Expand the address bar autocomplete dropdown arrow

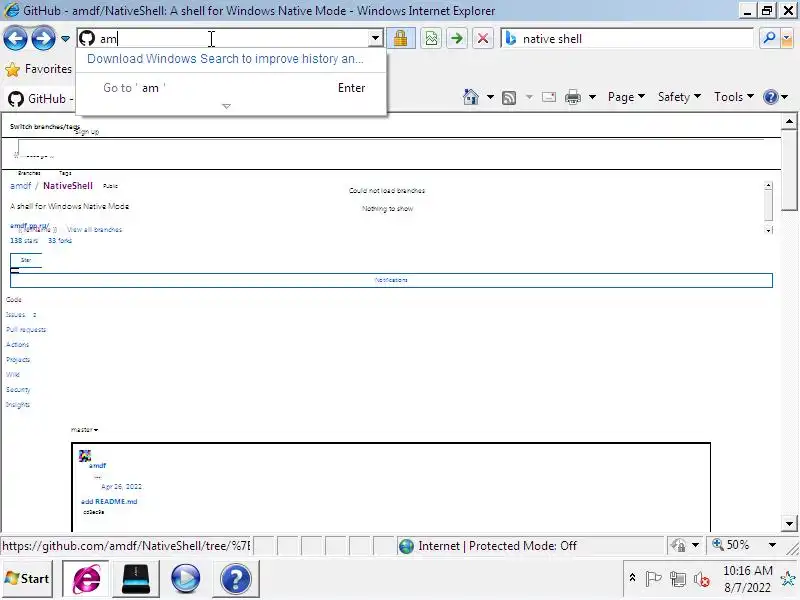(376, 38)
